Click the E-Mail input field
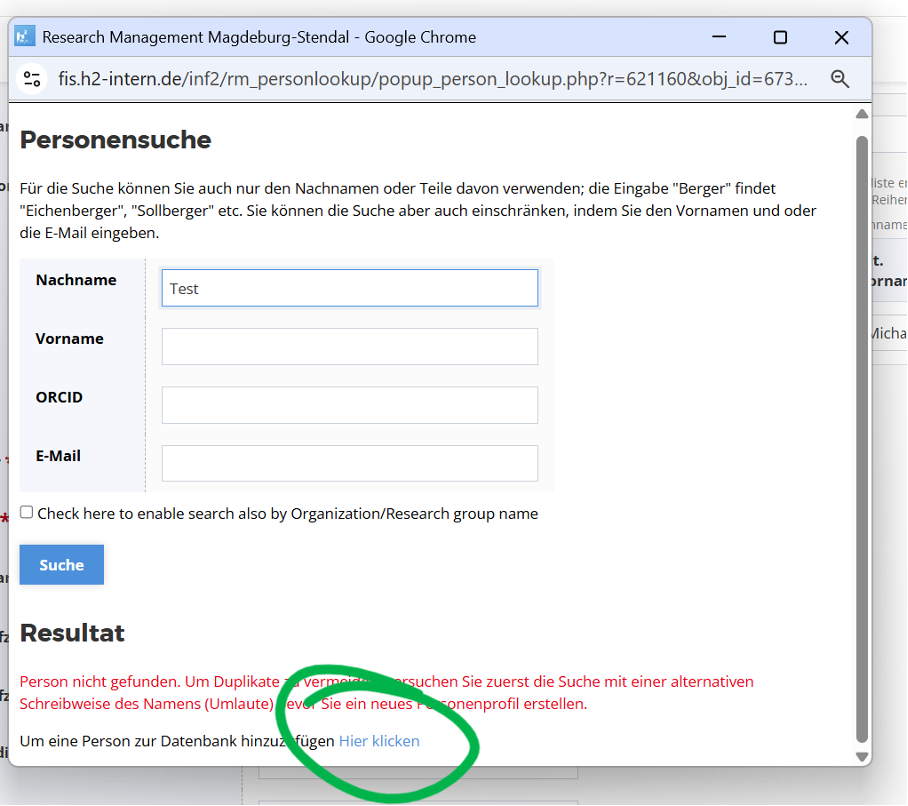Viewport: 908px width, 806px height. [349, 464]
